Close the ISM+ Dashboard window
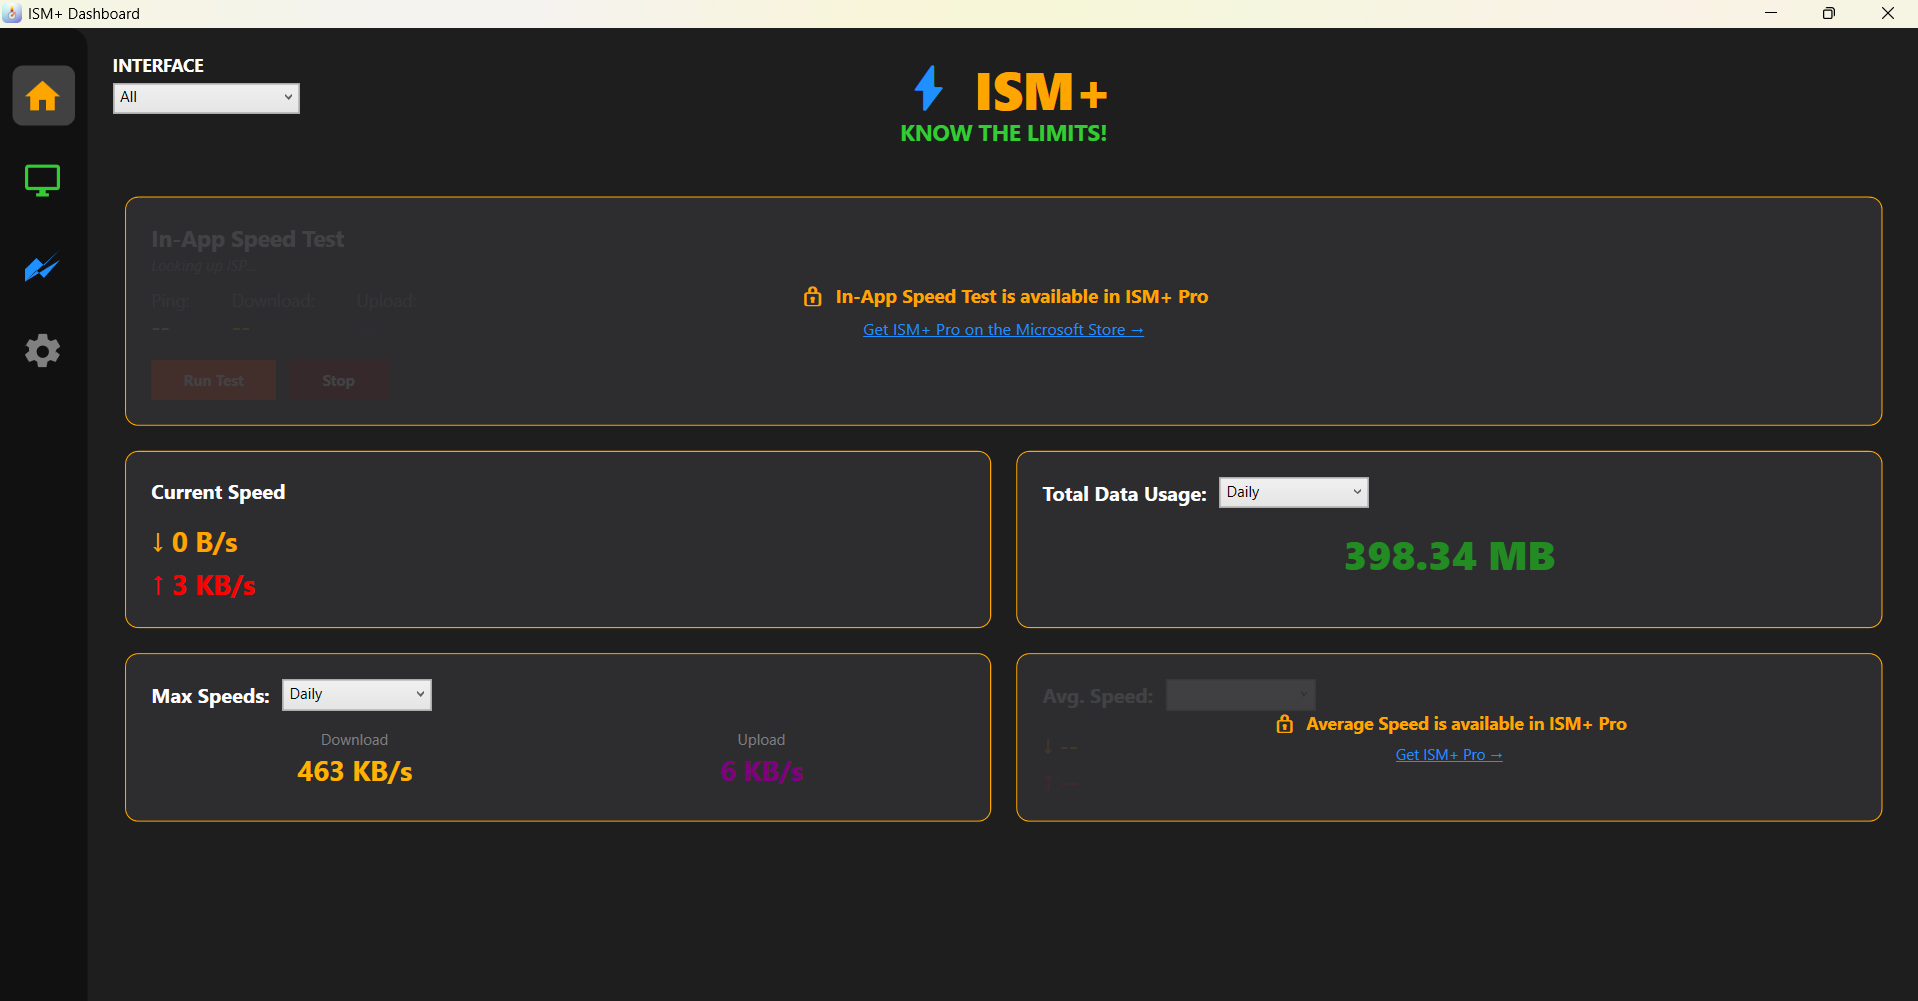The image size is (1918, 1001). coord(1888,13)
